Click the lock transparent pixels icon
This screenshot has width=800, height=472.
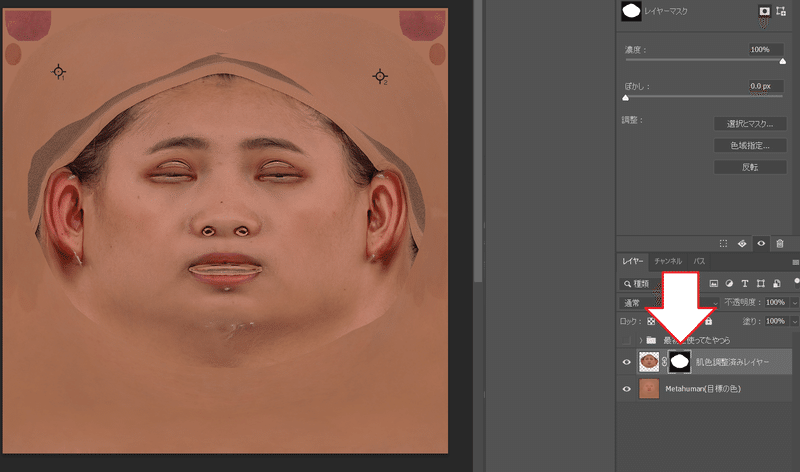(651, 321)
